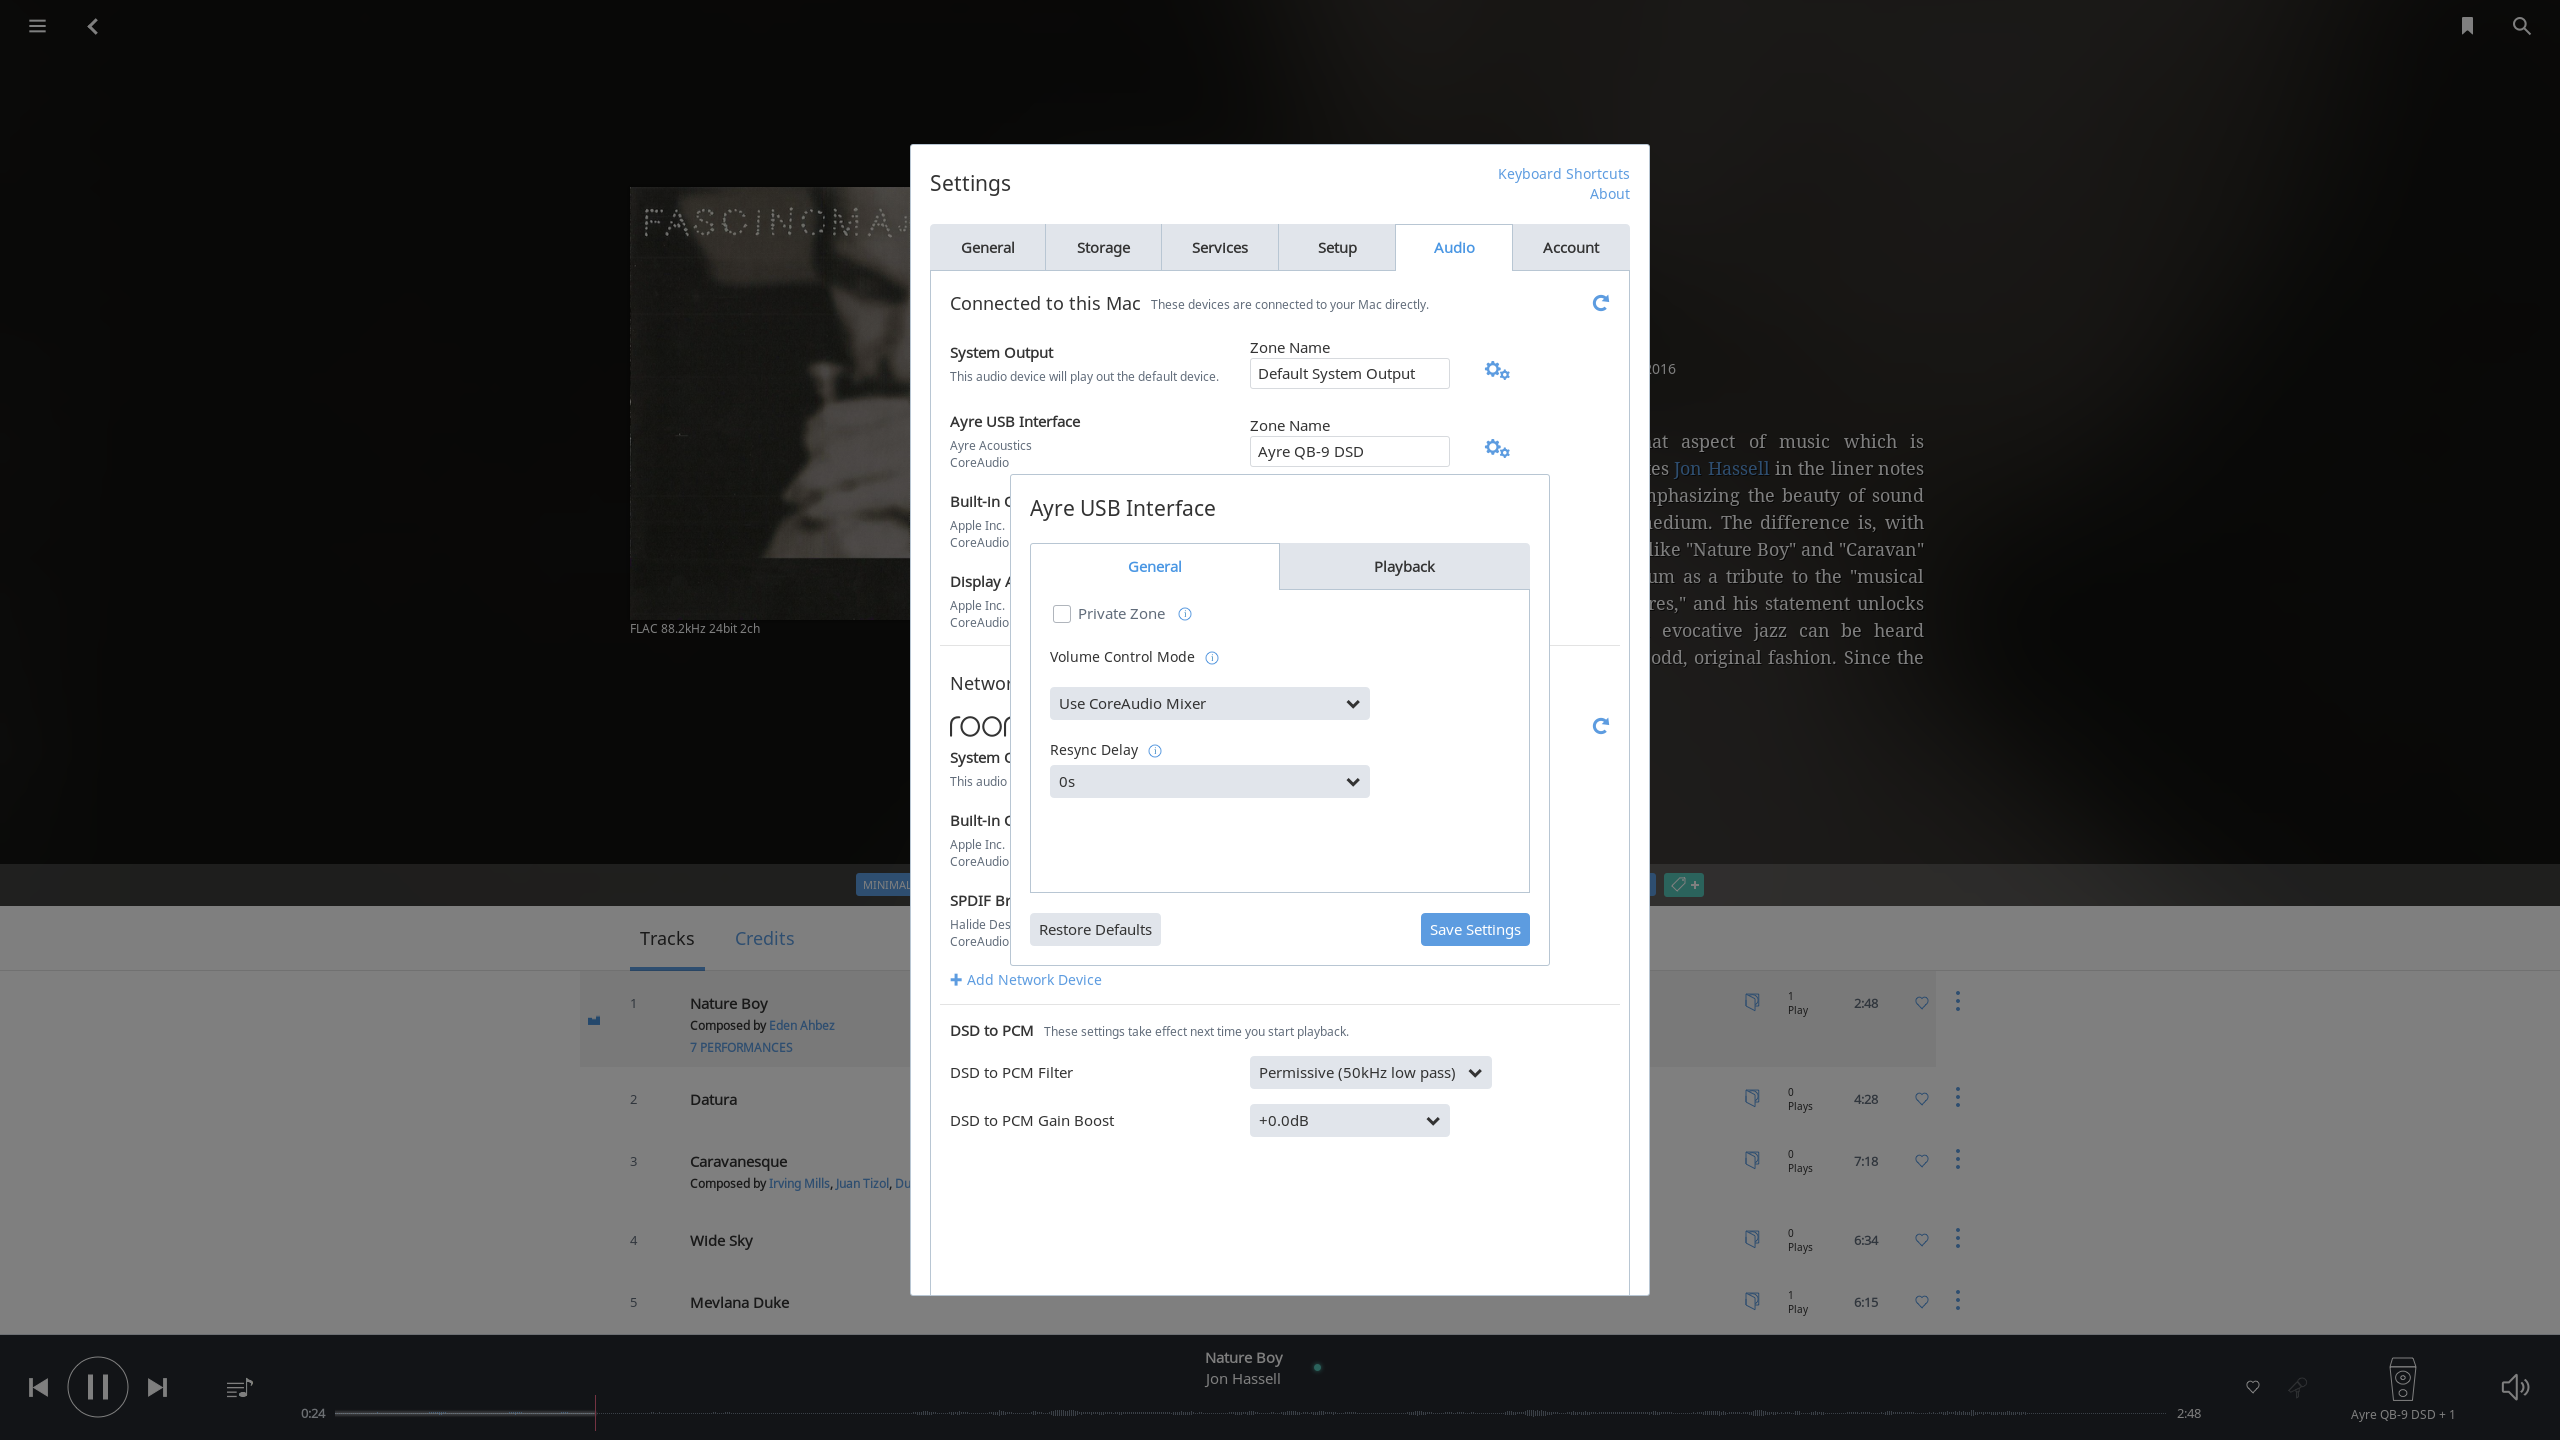Open the DSD to PCM Gain Boost dropdown
Image resolution: width=2560 pixels, height=1440 pixels.
click(x=1349, y=1121)
